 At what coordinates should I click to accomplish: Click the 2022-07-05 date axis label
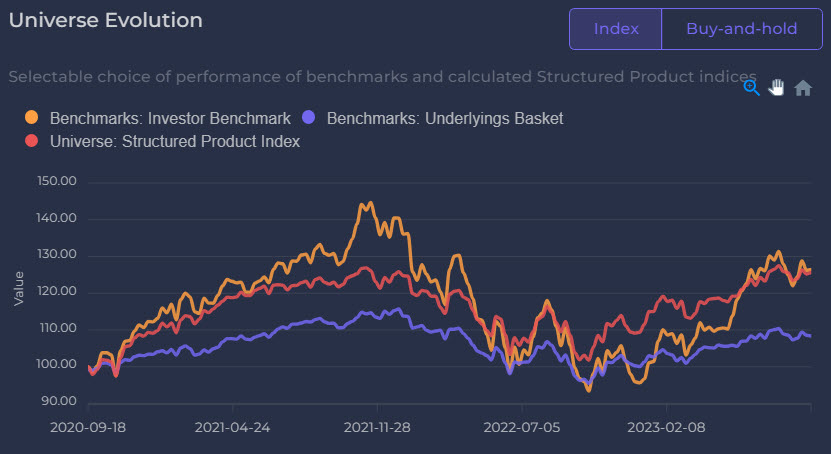[522, 427]
